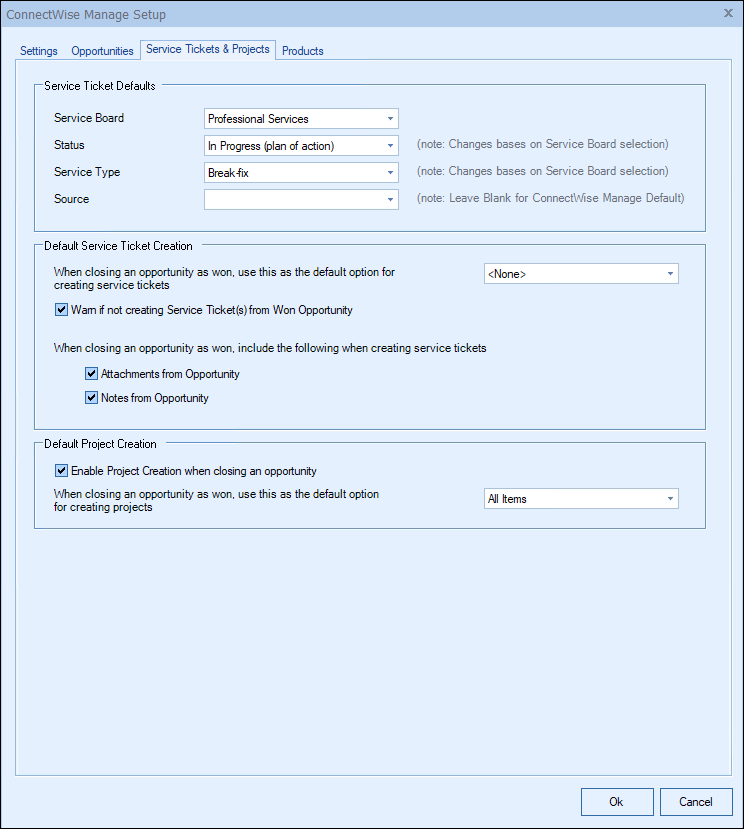Image resolution: width=744 pixels, height=829 pixels.
Task: Go to the Products tab
Action: (x=302, y=51)
